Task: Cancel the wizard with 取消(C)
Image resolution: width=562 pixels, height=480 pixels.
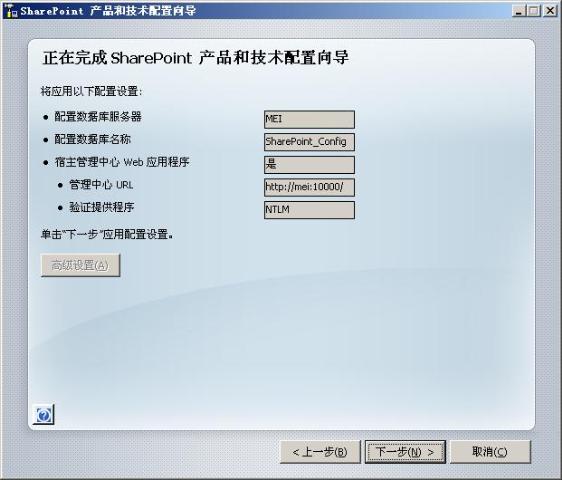Action: point(490,452)
